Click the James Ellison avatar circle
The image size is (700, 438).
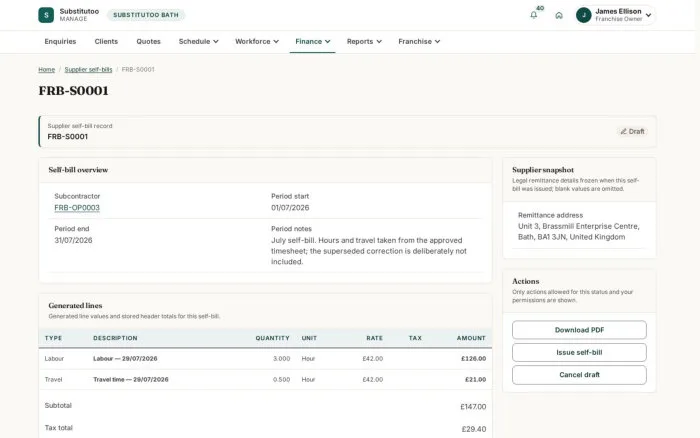pos(583,15)
